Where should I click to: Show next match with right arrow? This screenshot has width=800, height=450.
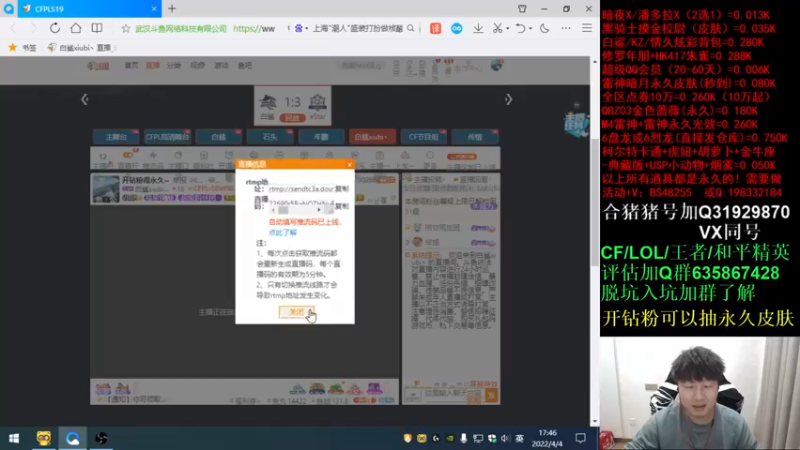point(508,99)
